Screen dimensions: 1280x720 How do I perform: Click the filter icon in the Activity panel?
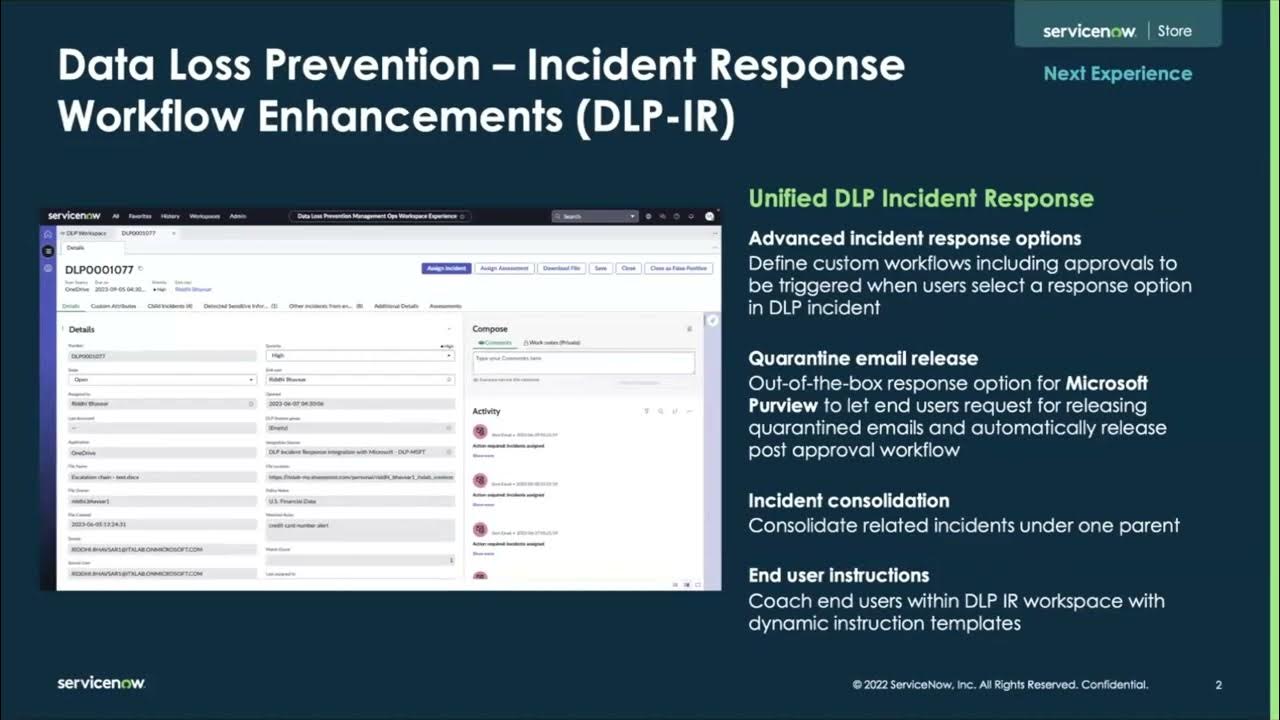click(647, 411)
